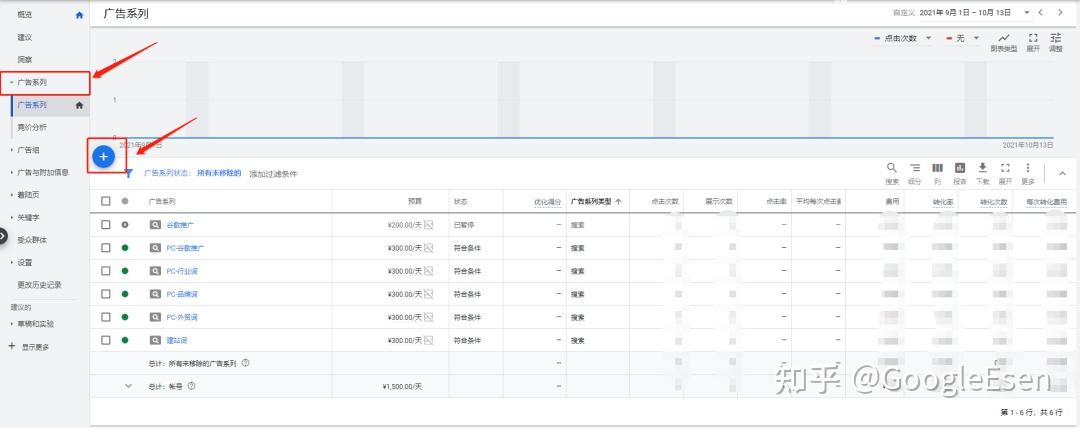Screen dimensions: 1080x428
Task: Open the table search (搜索) tool
Action: [891, 167]
